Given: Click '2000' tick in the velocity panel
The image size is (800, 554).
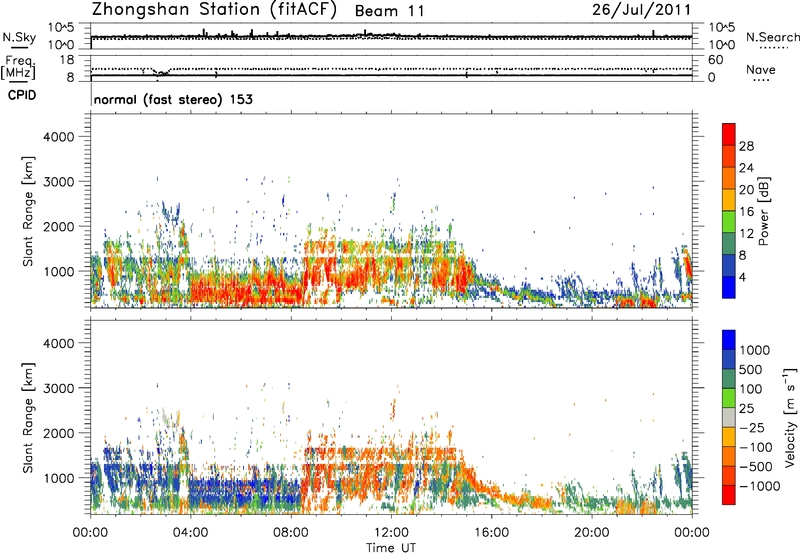Looking at the screenshot, I should [59, 433].
